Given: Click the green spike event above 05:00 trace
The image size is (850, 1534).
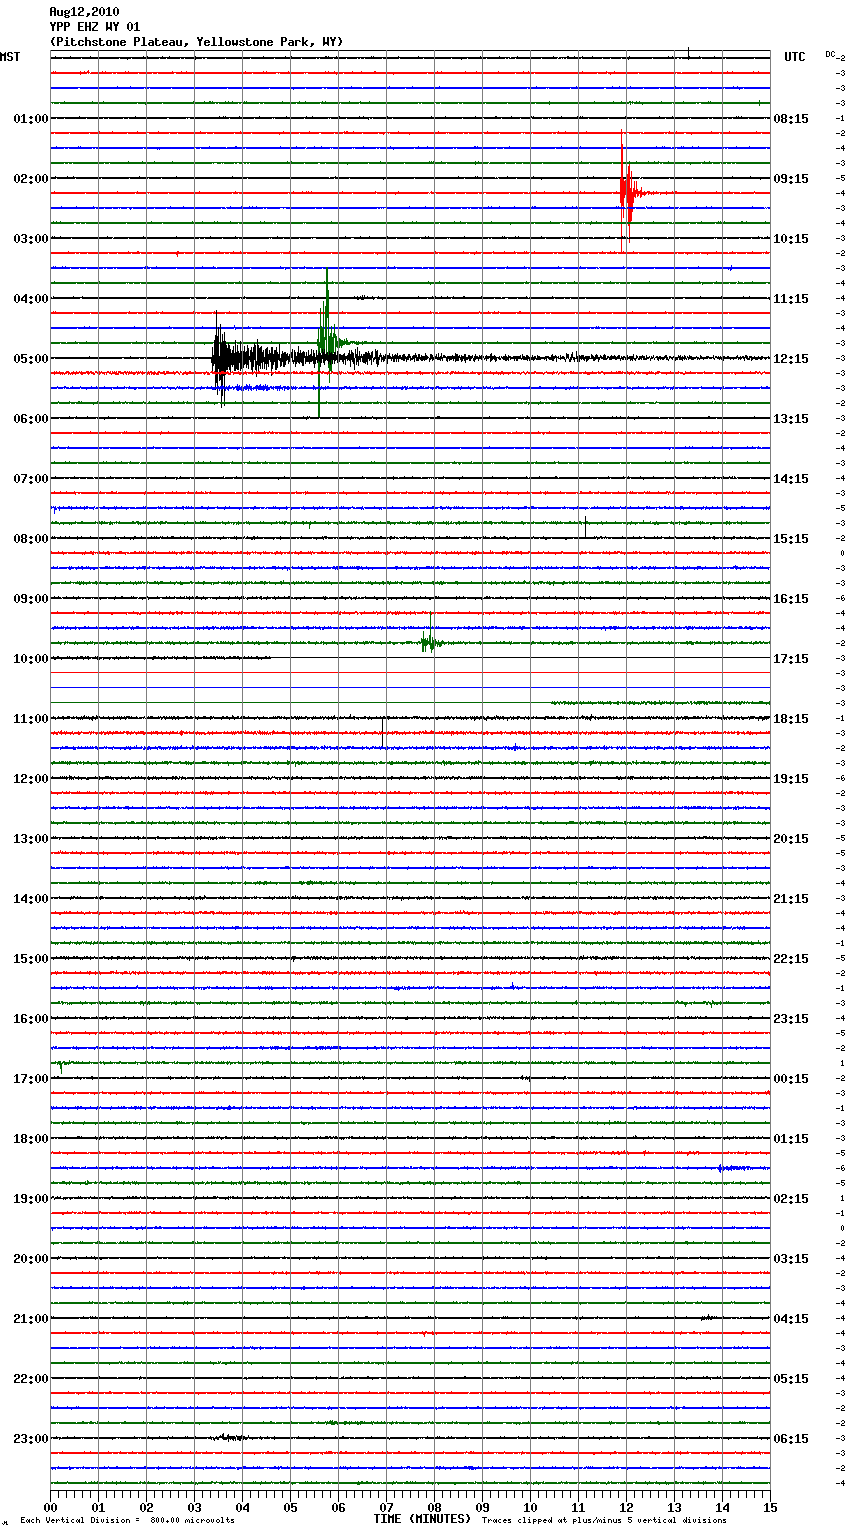Looking at the screenshot, I should pyautogui.click(x=325, y=342).
